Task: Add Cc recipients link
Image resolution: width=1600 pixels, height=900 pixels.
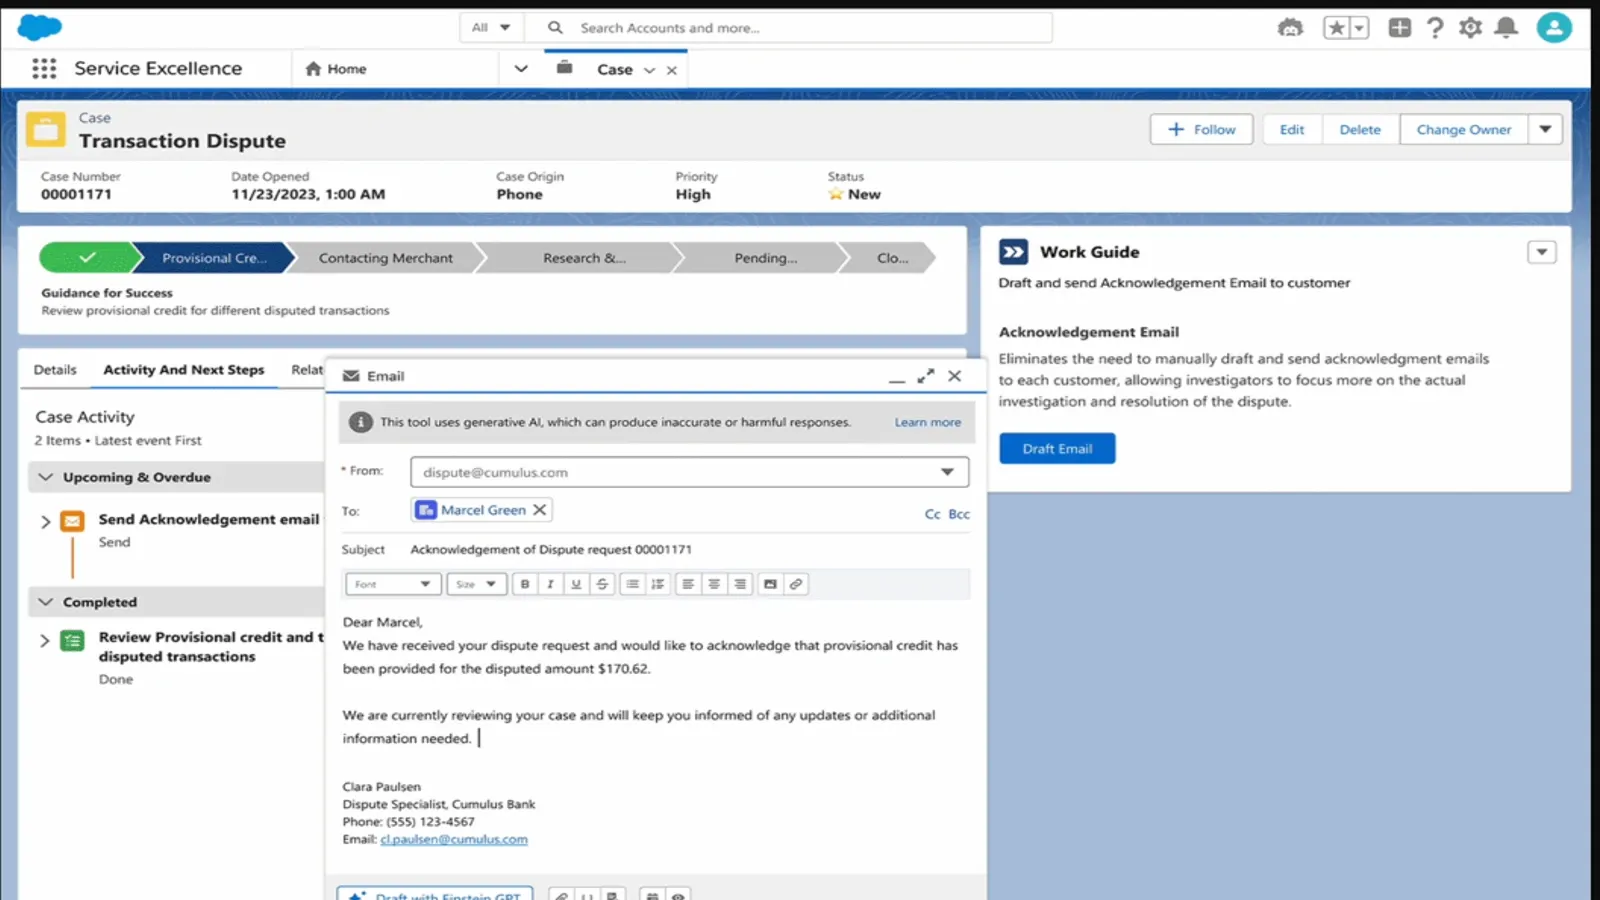Action: [932, 514]
